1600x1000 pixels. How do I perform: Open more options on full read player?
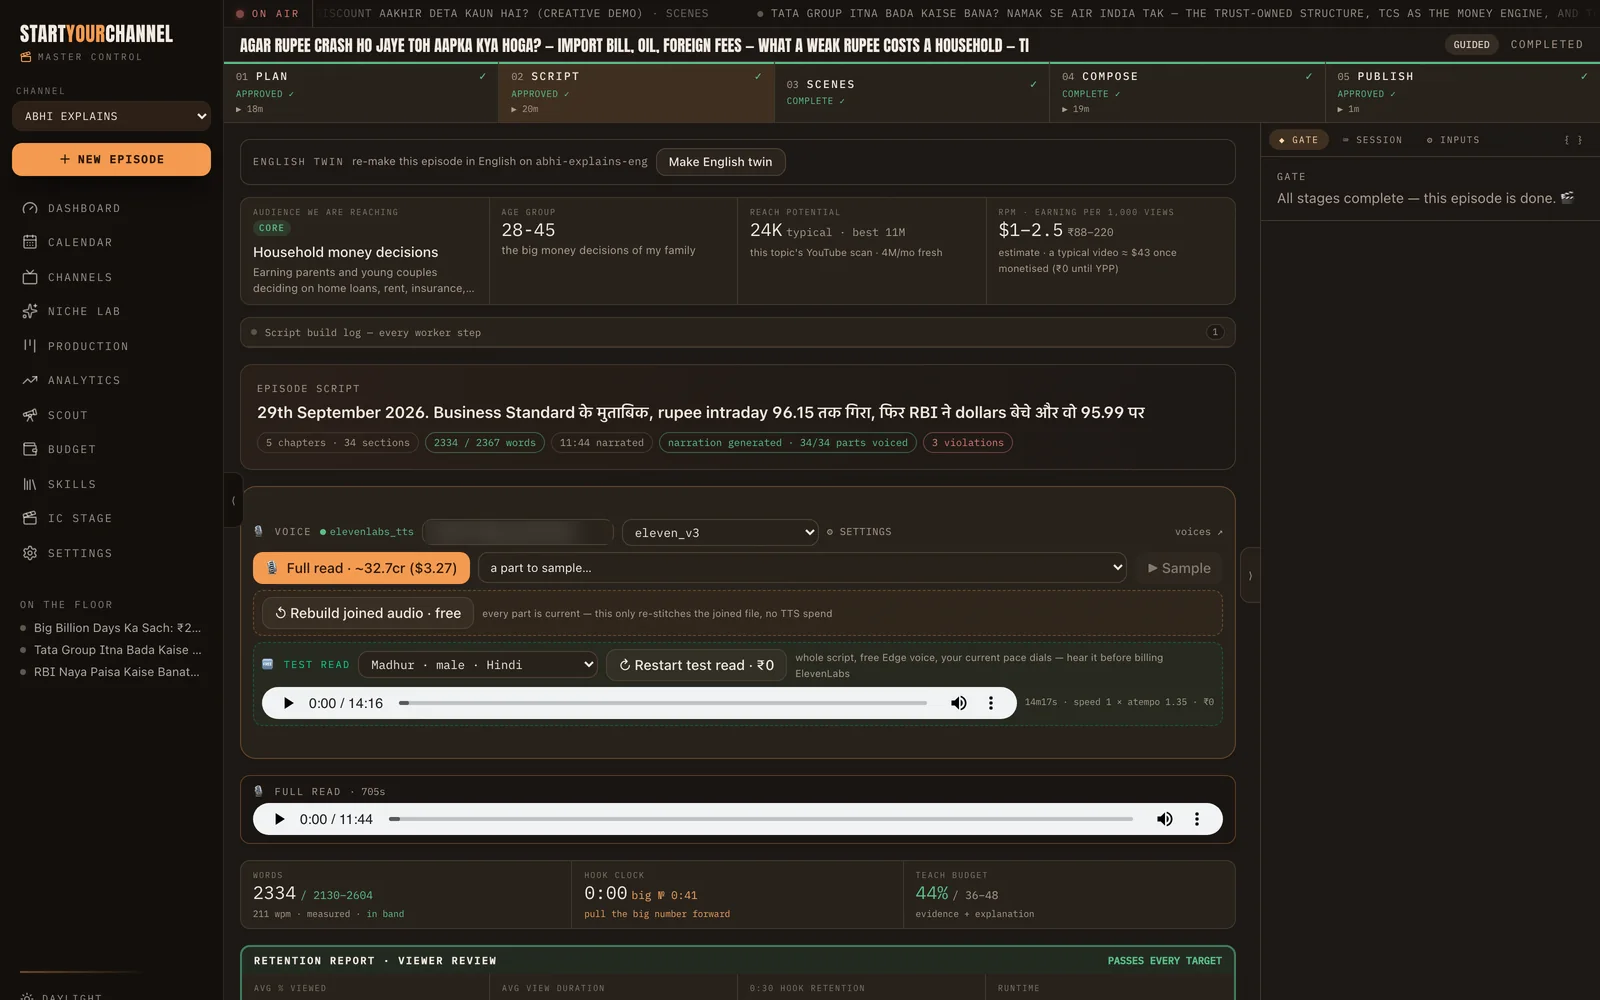(1197, 819)
